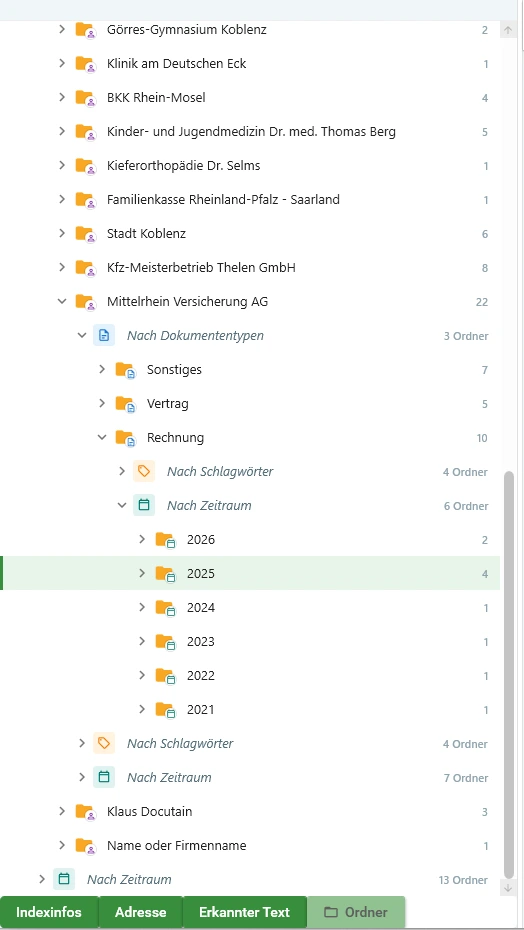524x930 pixels.
Task: Collapse the 6 Ordner Nach Zeitraum group
Action: (122, 505)
